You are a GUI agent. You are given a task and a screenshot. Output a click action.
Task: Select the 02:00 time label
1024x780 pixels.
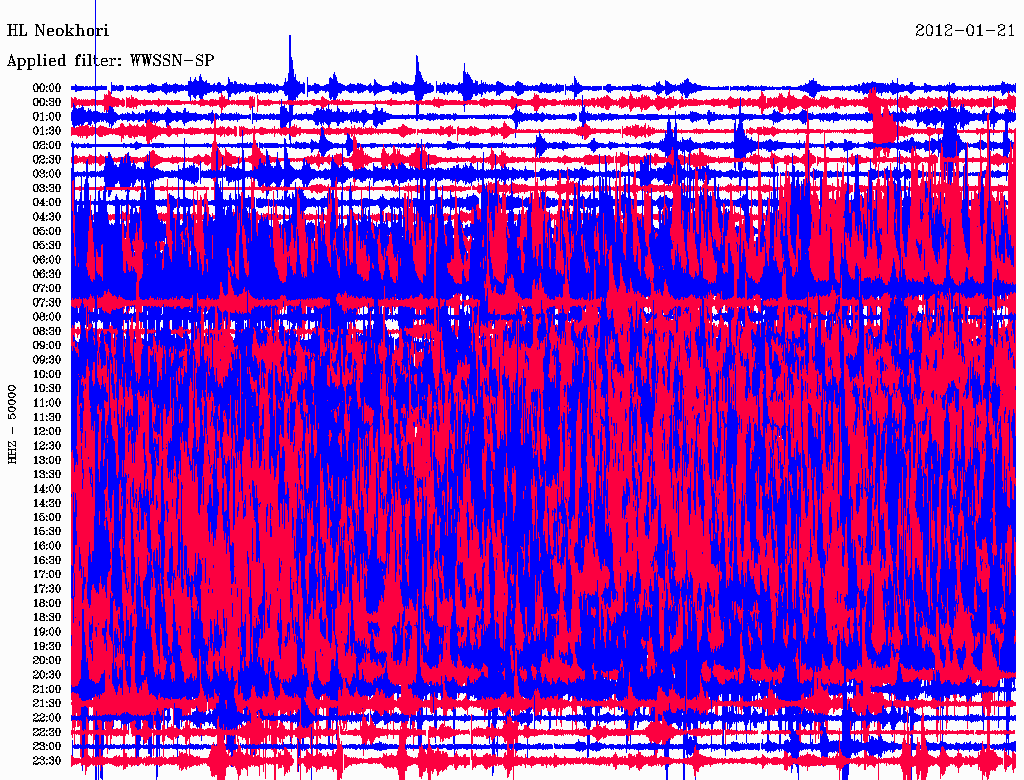point(47,145)
